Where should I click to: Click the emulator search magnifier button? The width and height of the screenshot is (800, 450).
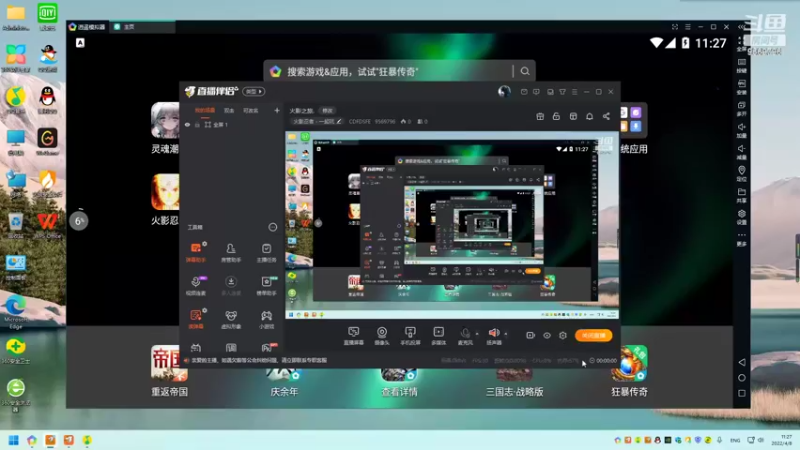525,71
